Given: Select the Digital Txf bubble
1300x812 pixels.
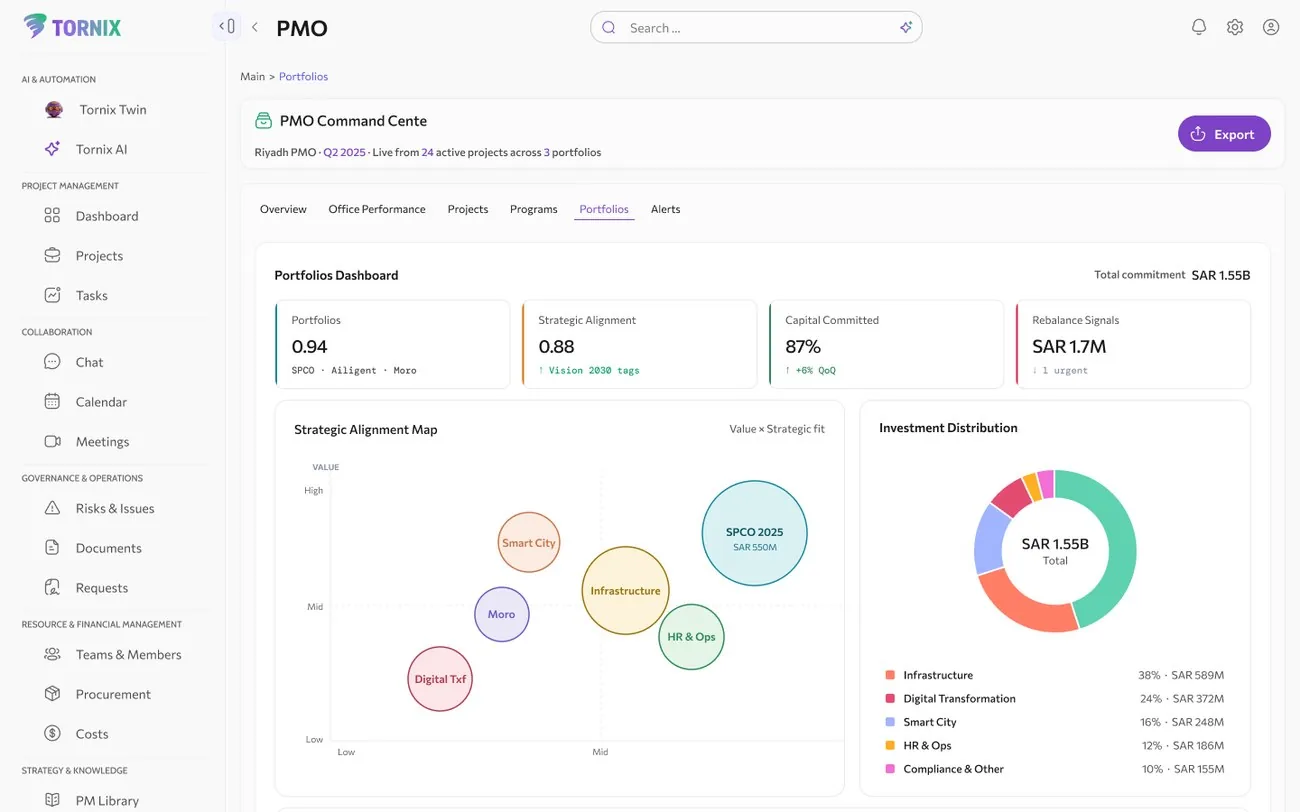Looking at the screenshot, I should tap(440, 679).
